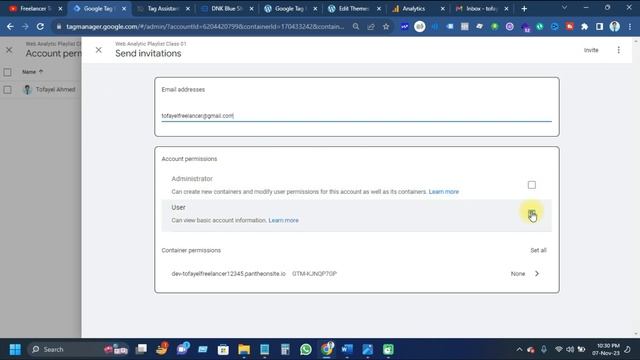Click Set all container permissions
Viewport: 640px width, 360px height.
(538, 250)
